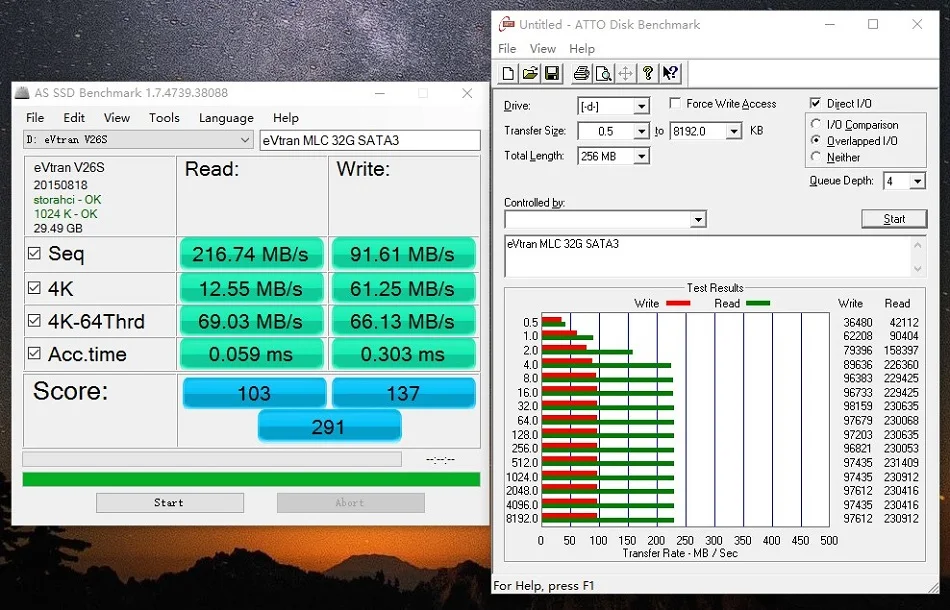
Task: Click the four-arrow move icon in ATTO toolbar
Action: point(625,74)
